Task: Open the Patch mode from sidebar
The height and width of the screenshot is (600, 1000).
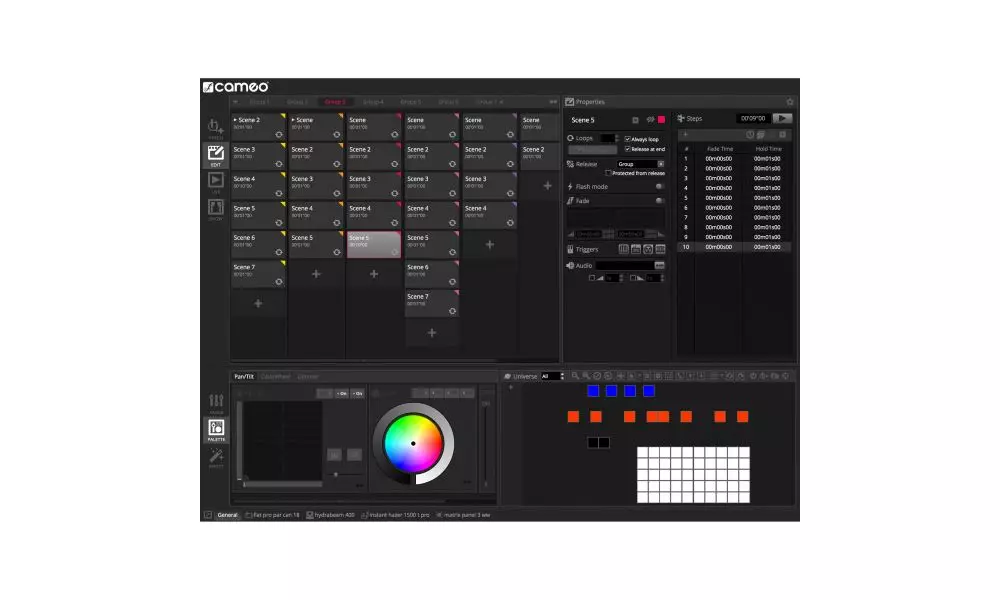Action: coord(216,128)
